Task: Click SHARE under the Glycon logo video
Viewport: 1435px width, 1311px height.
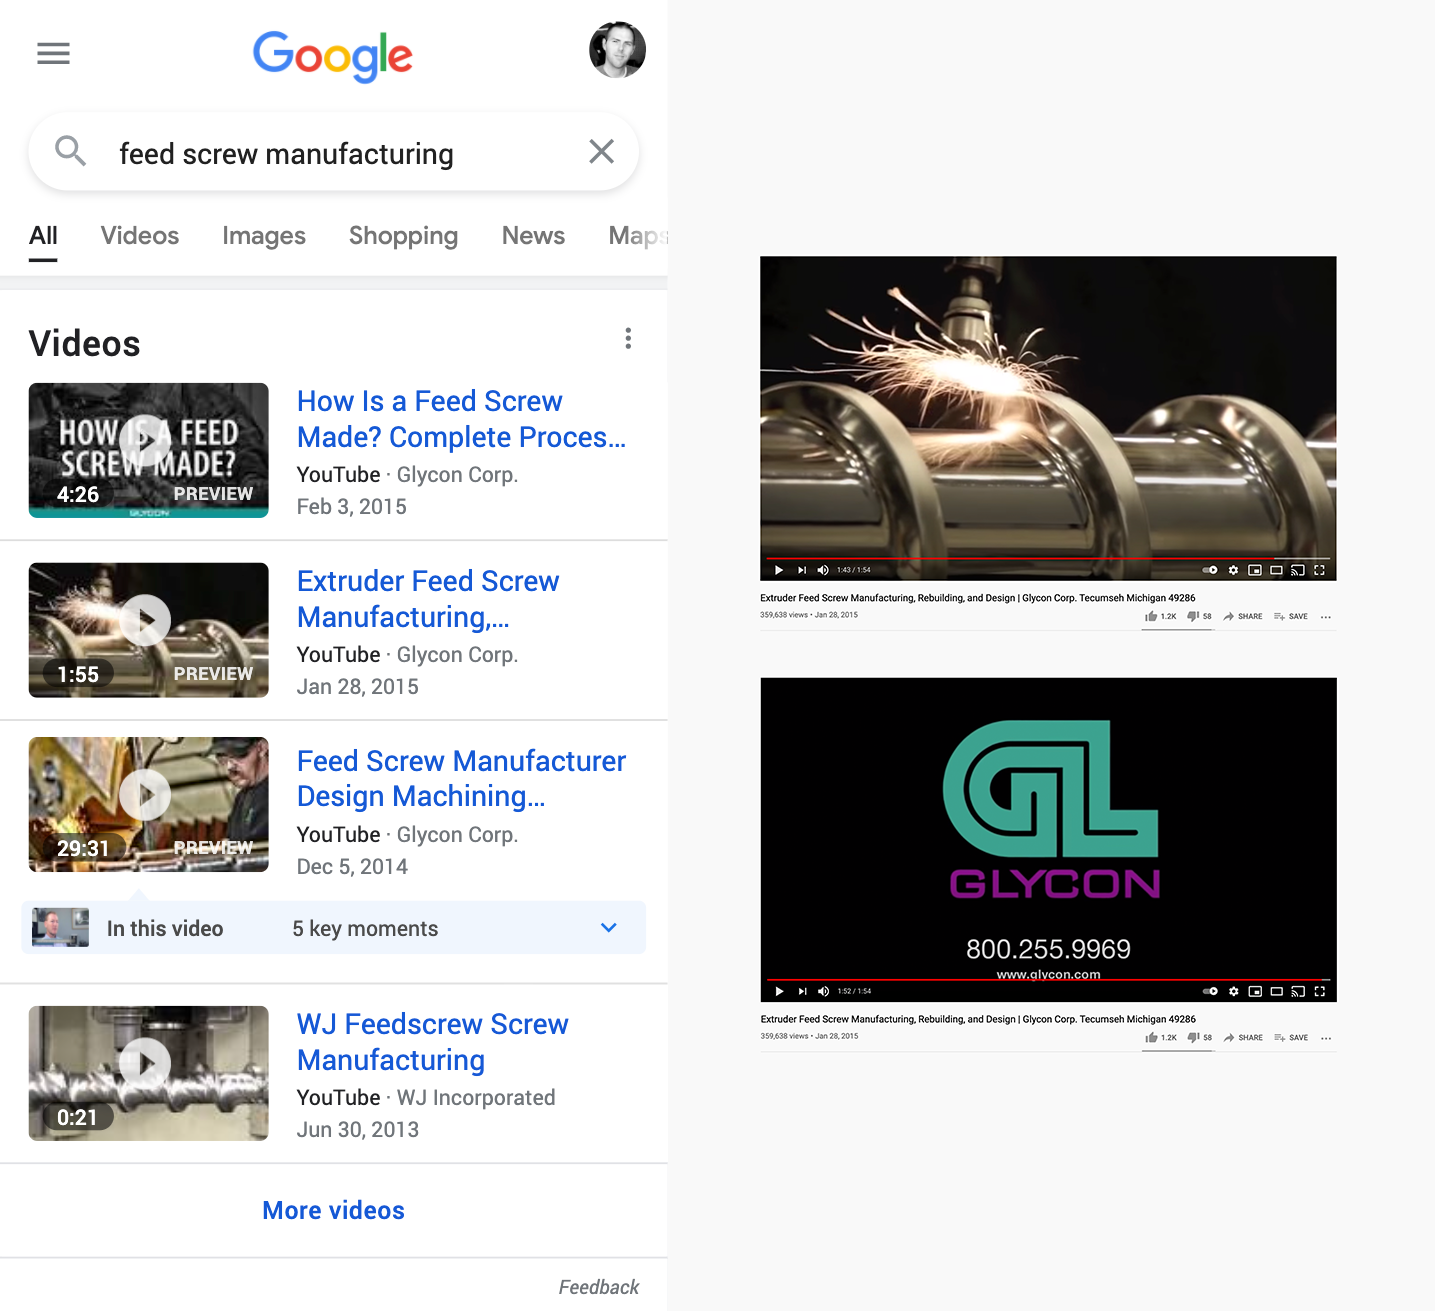Action: point(1243,1037)
